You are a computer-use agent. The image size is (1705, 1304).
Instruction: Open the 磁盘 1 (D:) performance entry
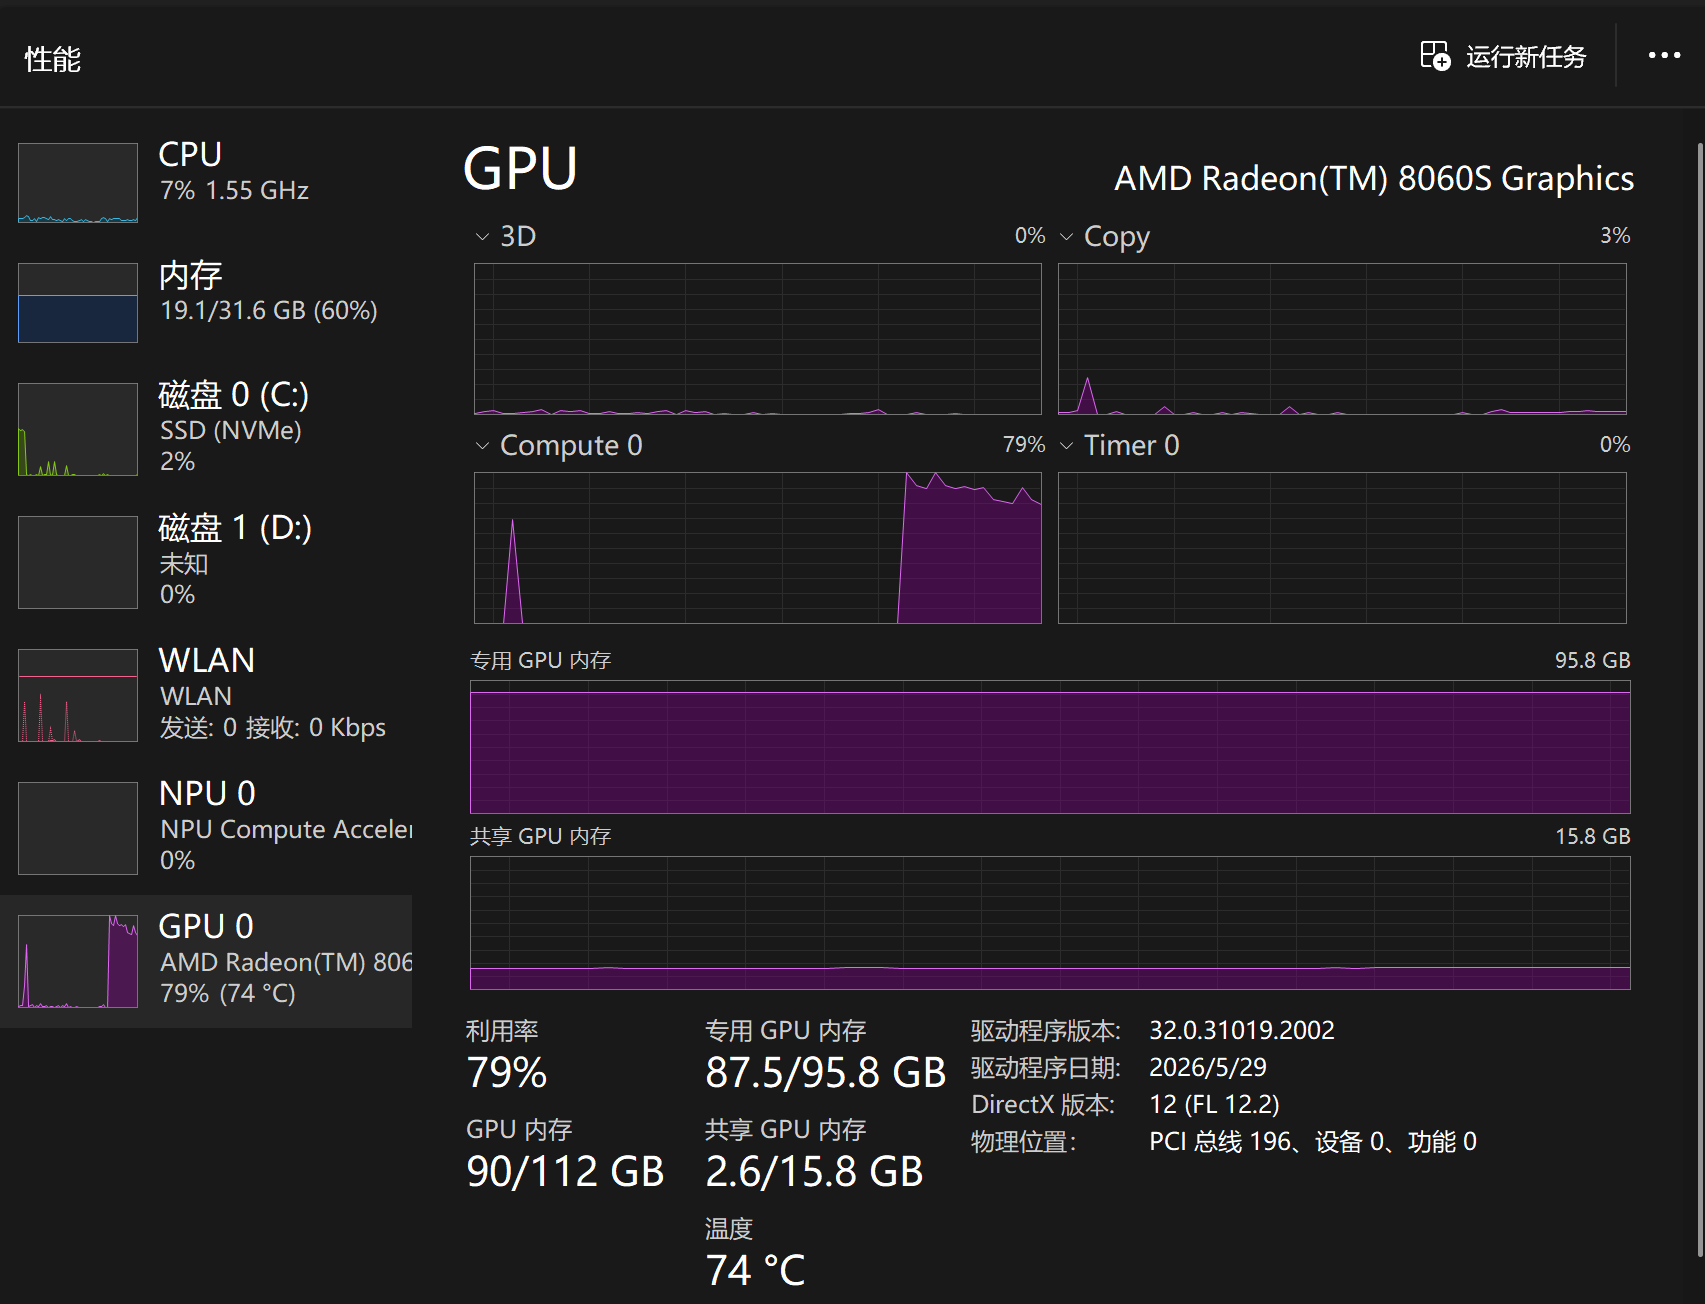[x=206, y=562]
